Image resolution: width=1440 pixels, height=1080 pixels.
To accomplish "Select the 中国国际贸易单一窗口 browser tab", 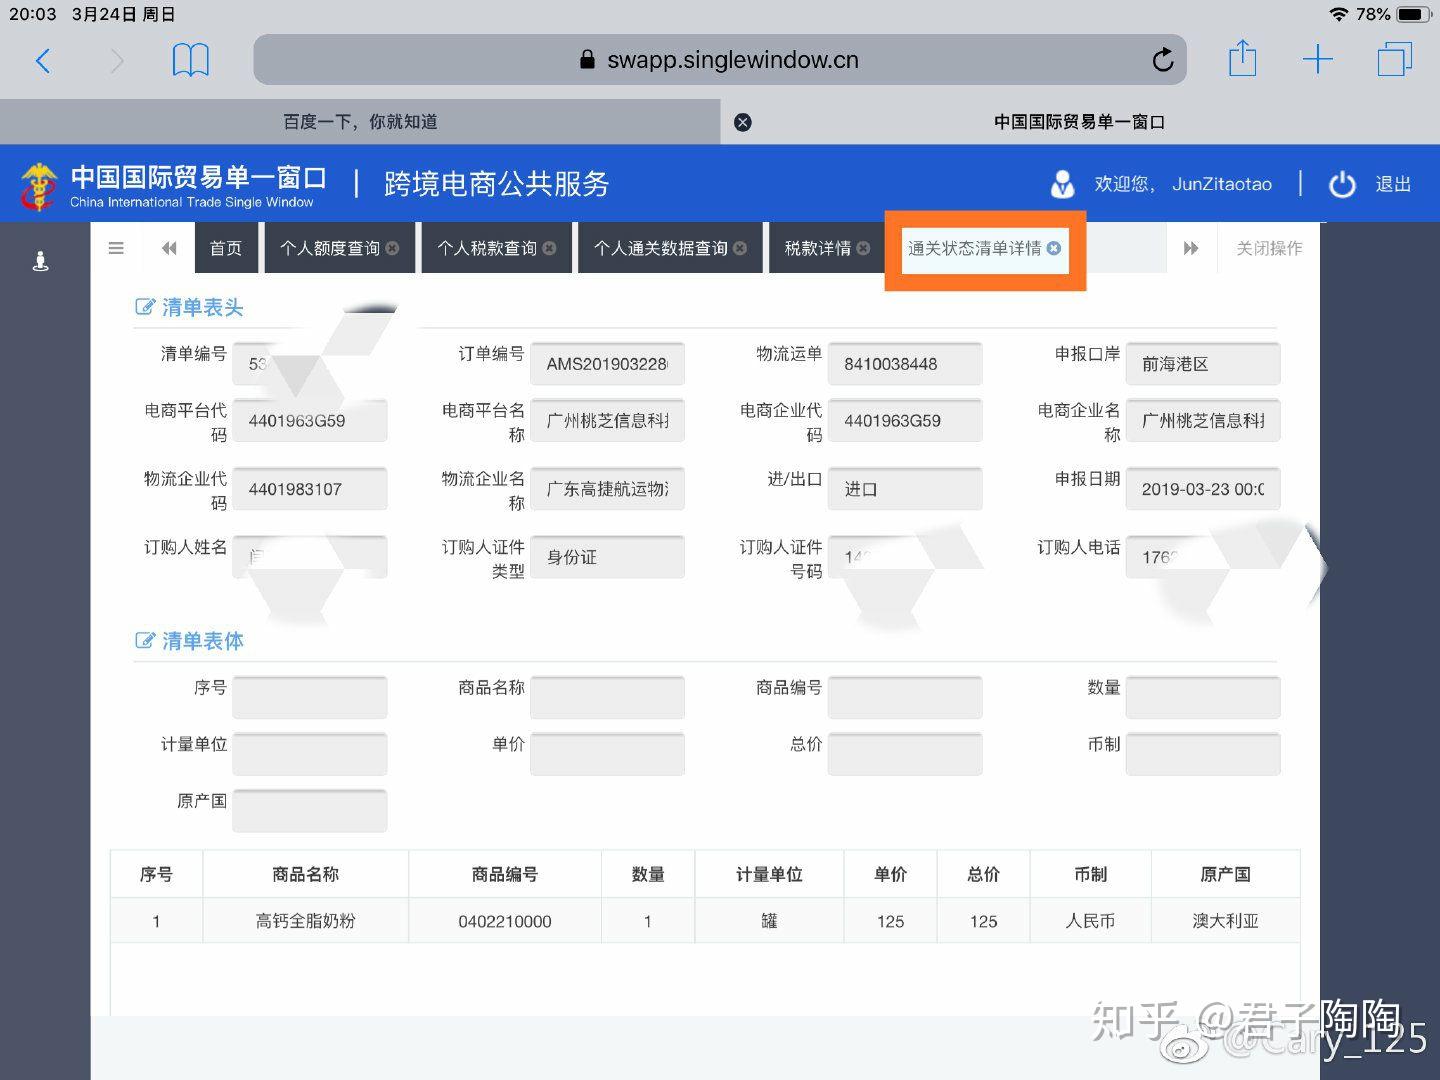I will [x=1080, y=122].
